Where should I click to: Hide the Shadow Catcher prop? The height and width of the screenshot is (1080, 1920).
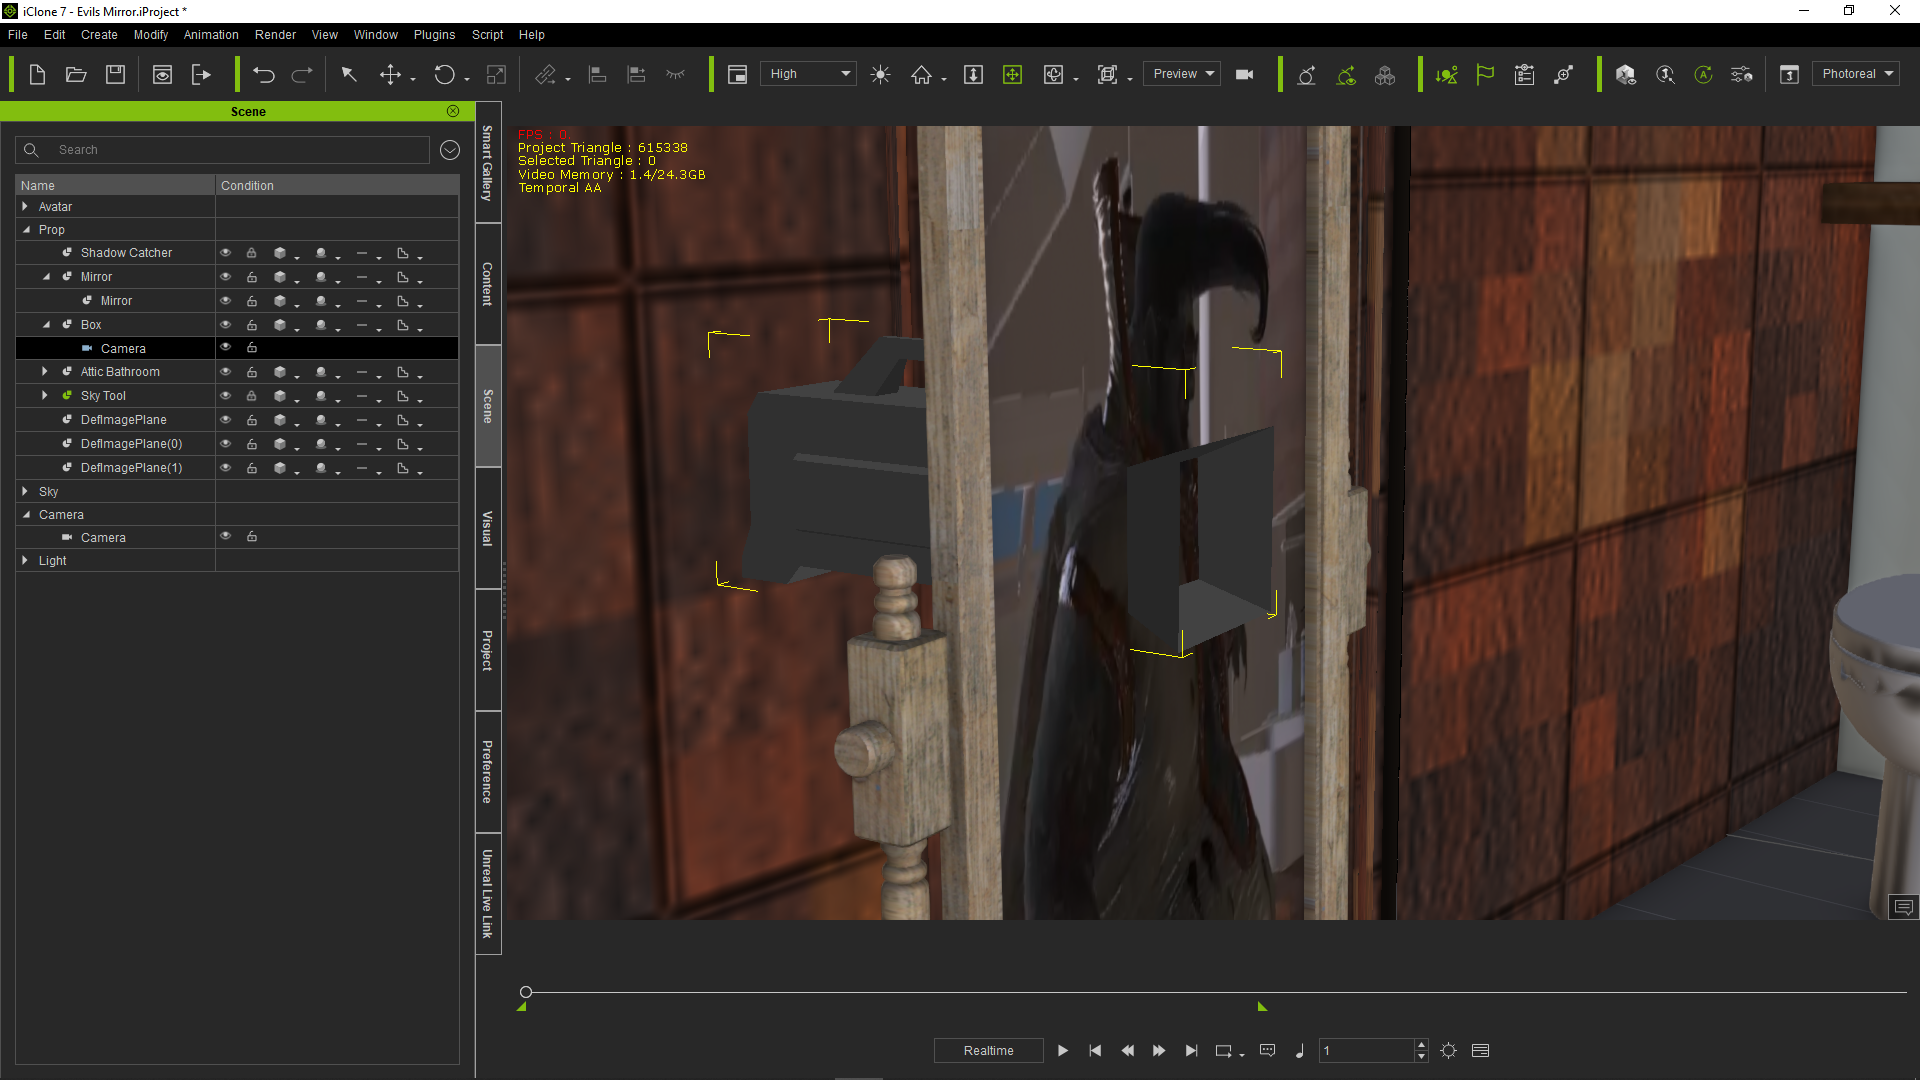(225, 252)
